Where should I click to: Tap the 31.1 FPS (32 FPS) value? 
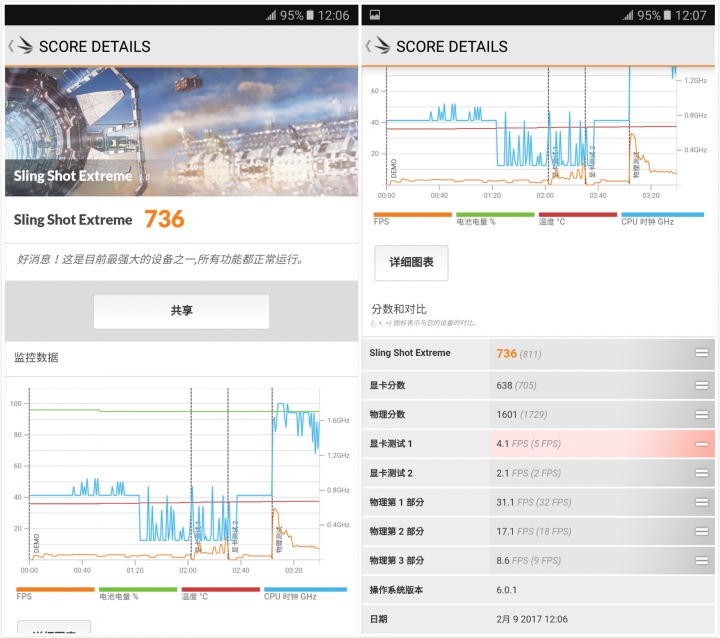[534, 502]
